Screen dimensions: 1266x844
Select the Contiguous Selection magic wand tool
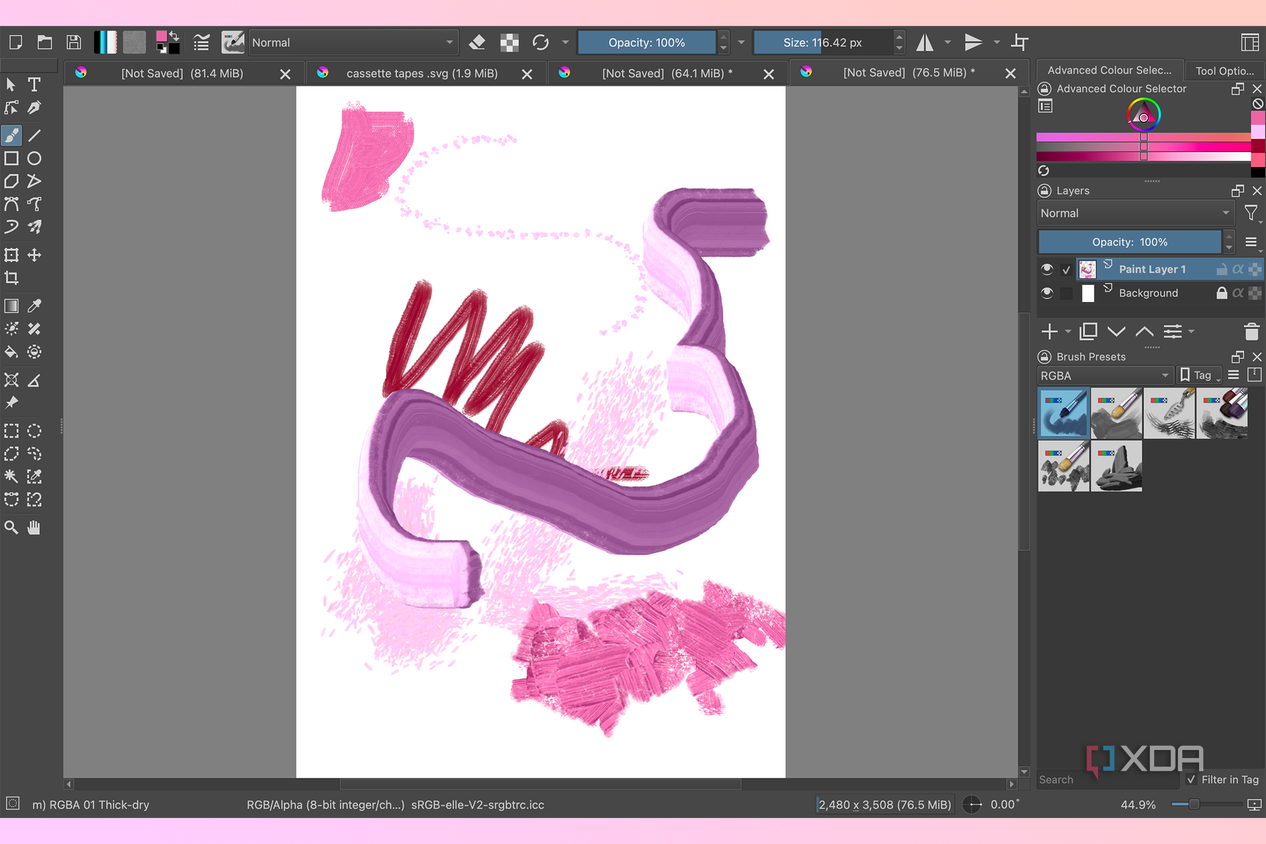point(12,477)
